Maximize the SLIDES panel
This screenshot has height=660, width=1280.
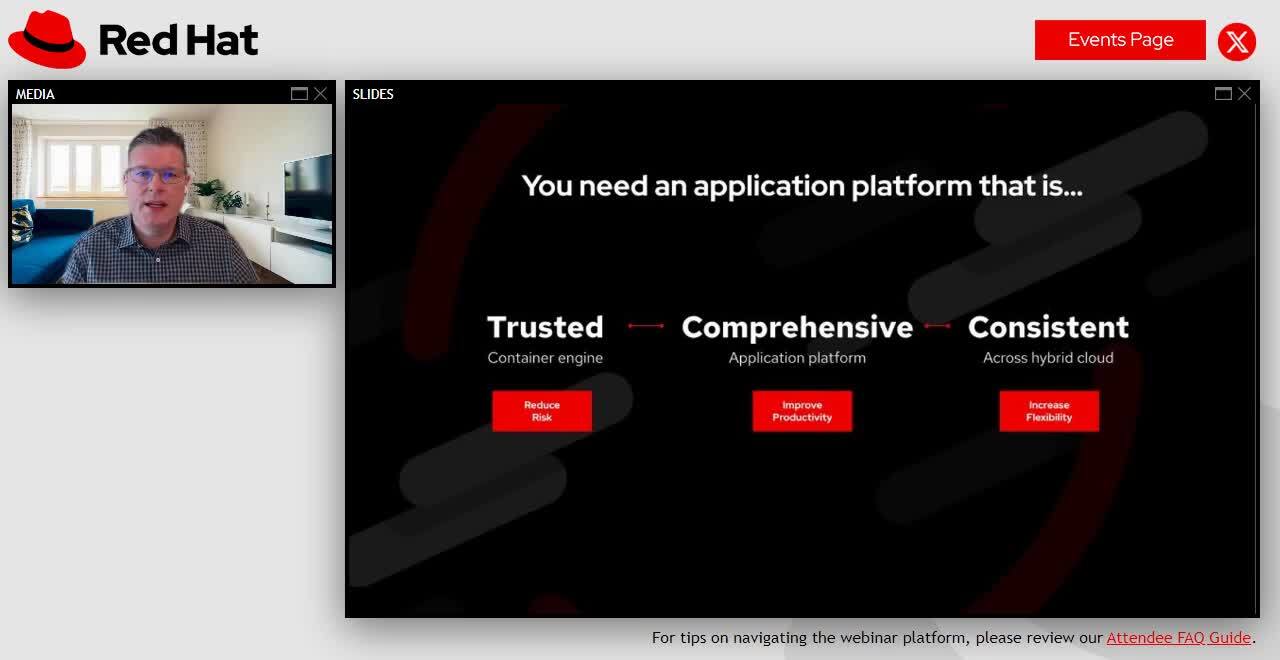point(1223,94)
